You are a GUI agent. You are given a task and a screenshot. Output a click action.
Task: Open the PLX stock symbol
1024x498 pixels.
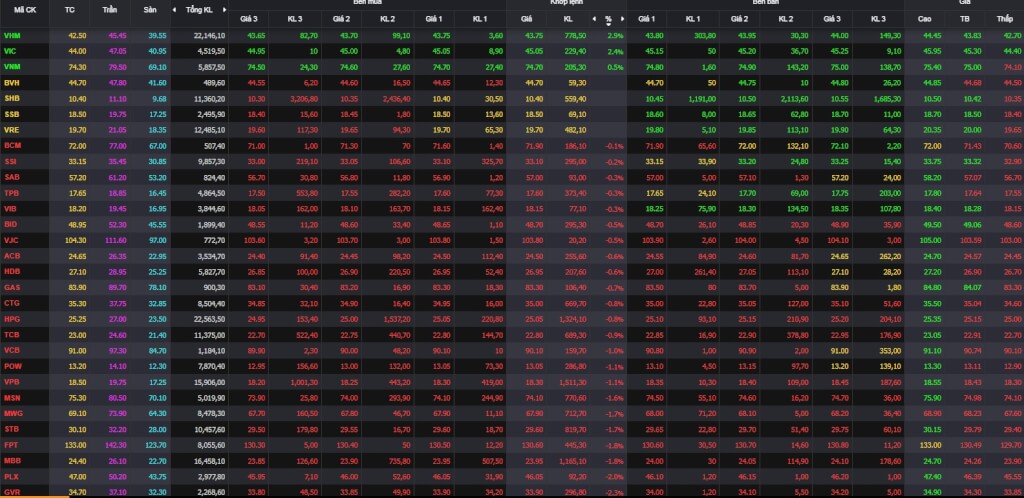coord(12,476)
